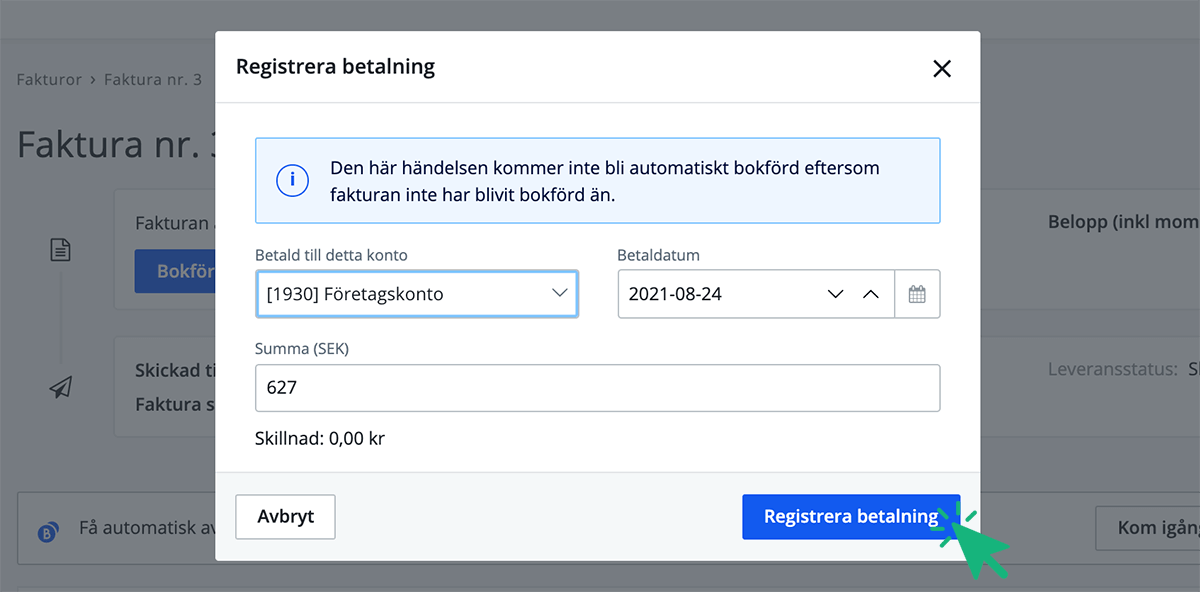Click the downward chevron on the account selector
Viewport: 1200px width, 592px height.
point(560,293)
